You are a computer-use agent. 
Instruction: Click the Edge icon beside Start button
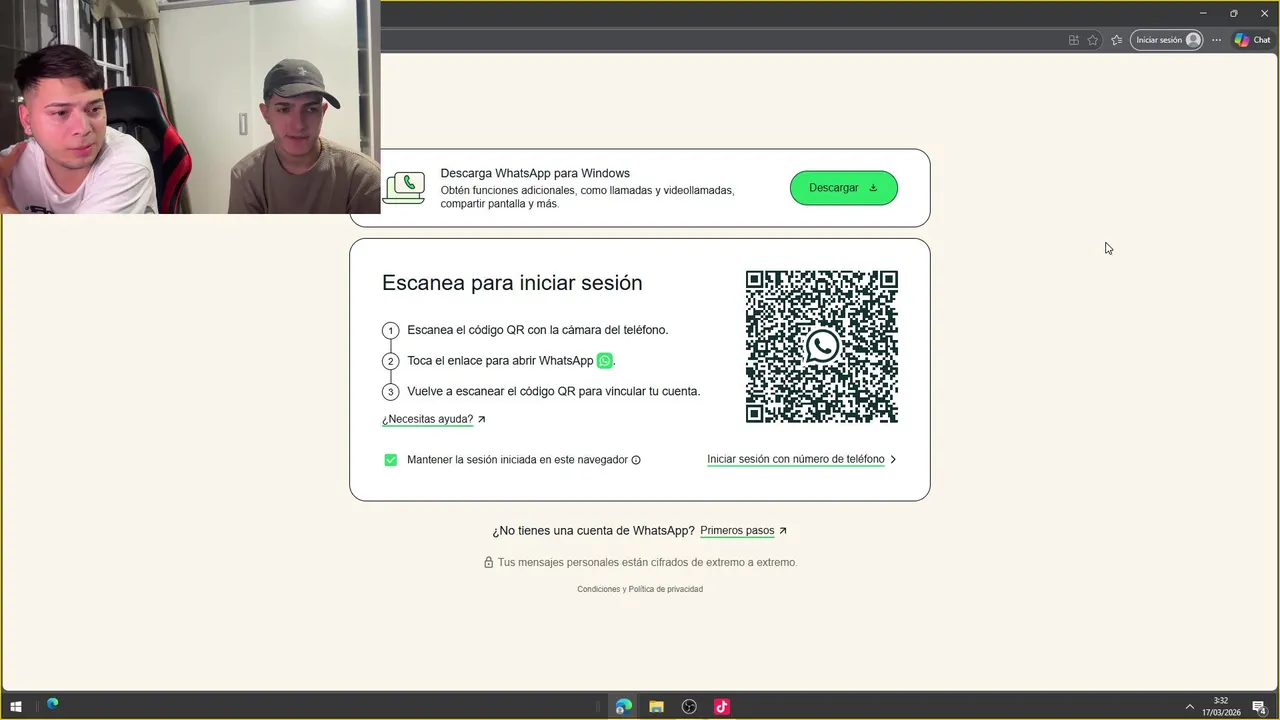(52, 704)
